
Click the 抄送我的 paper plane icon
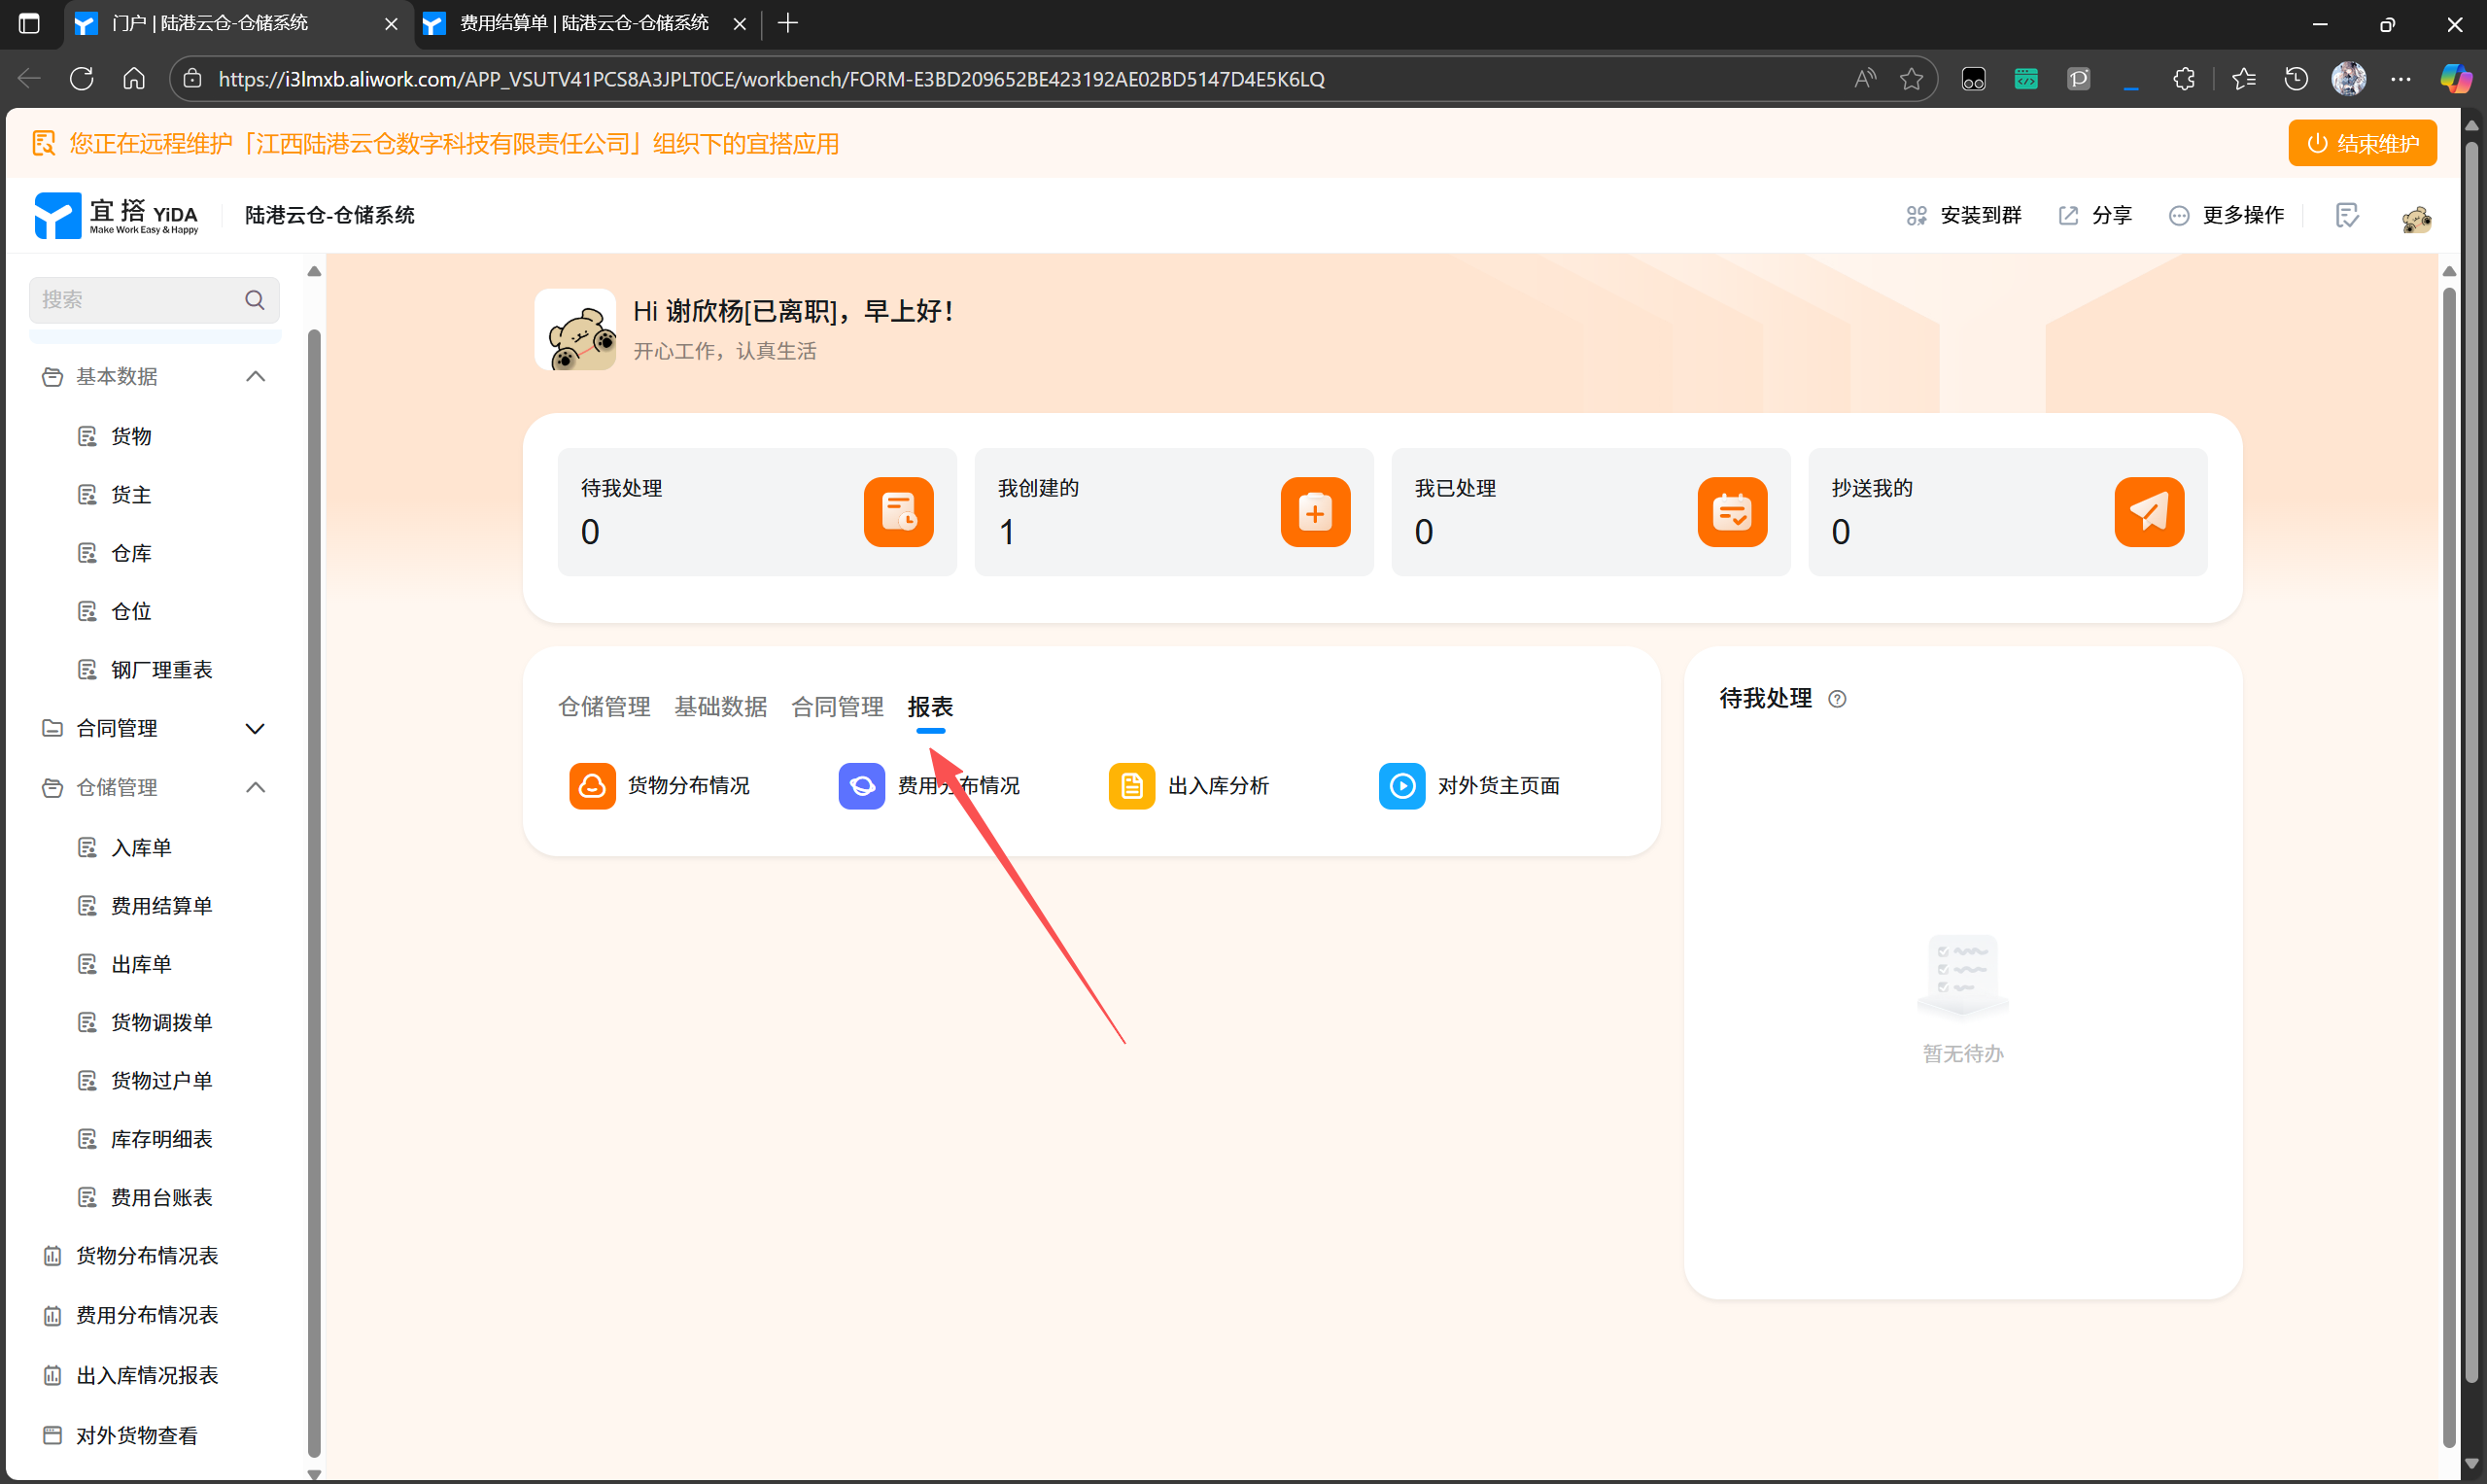tap(2148, 512)
